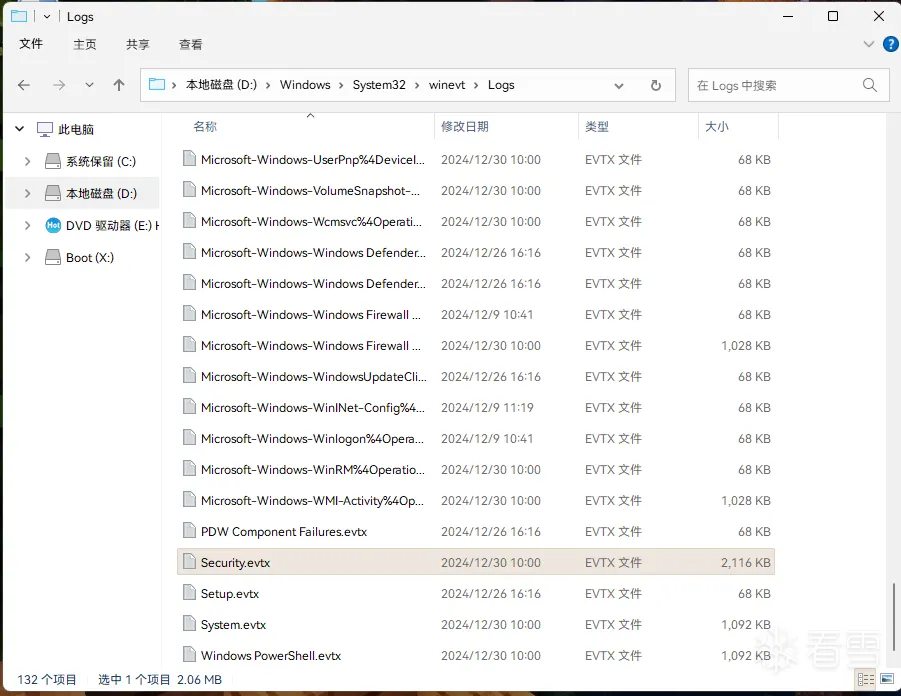The image size is (901, 696).
Task: Select Microsoft-Windows-Wcmsvc file icon
Action: [x=189, y=221]
